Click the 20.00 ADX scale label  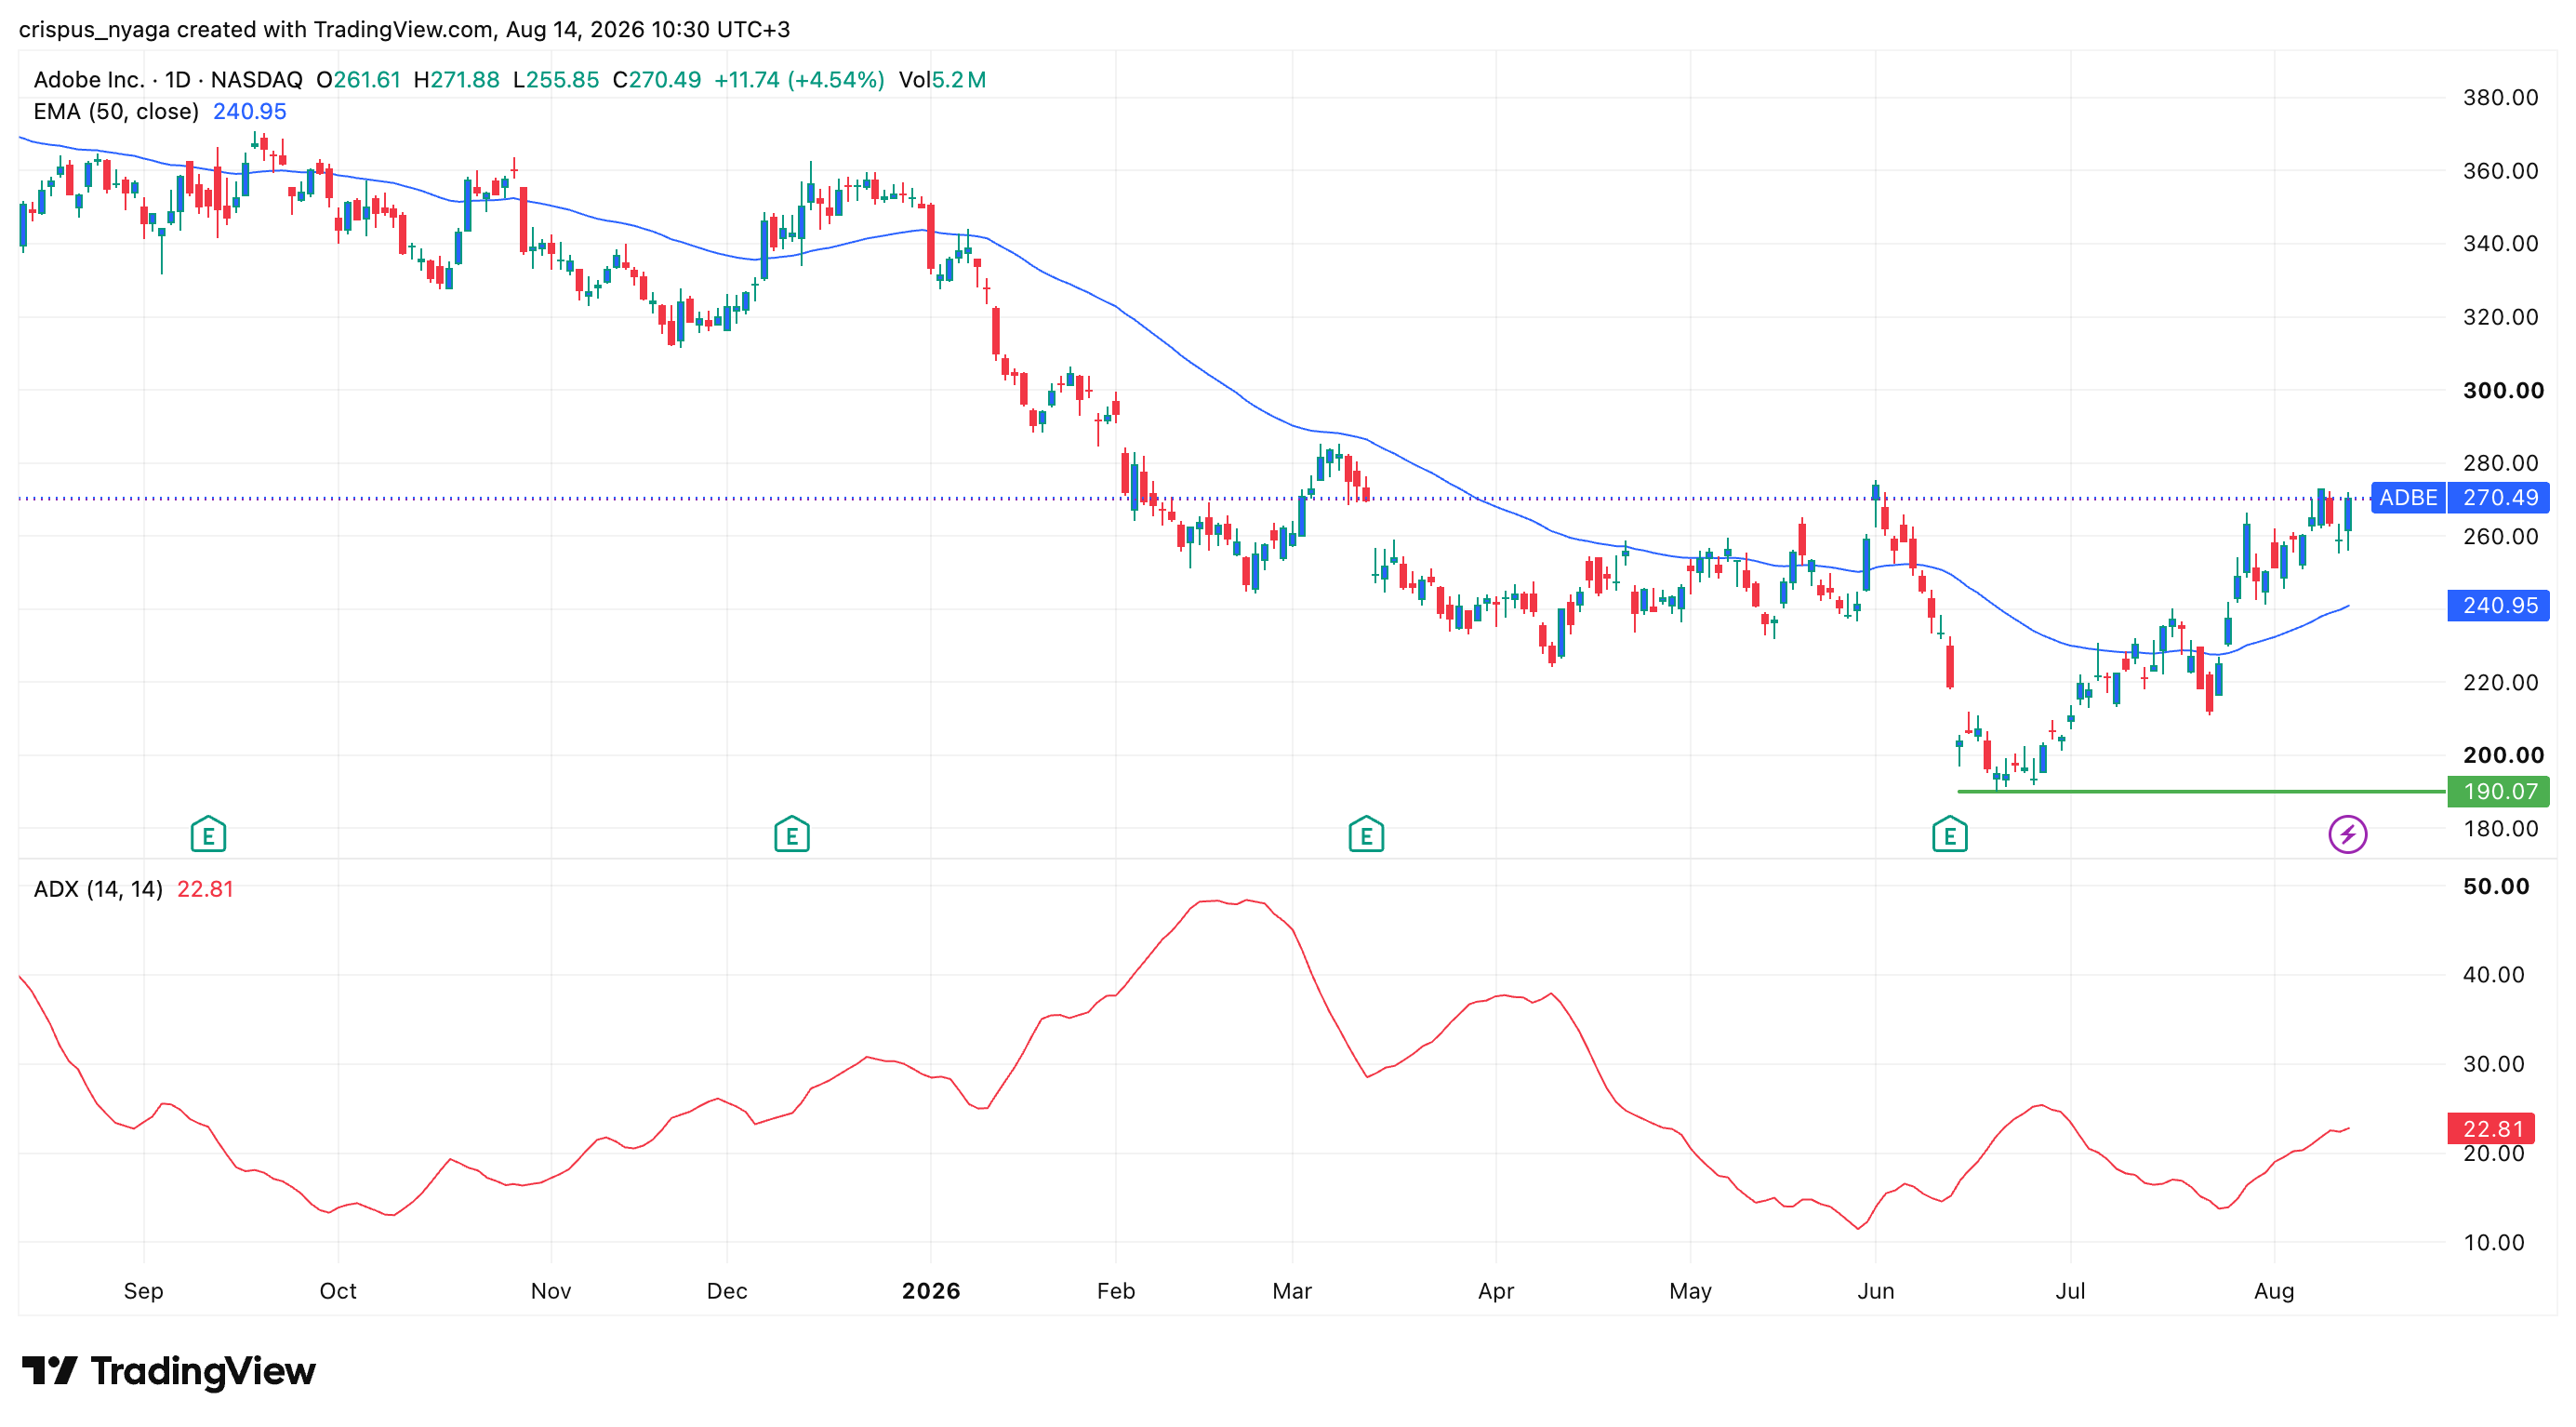point(2493,1154)
